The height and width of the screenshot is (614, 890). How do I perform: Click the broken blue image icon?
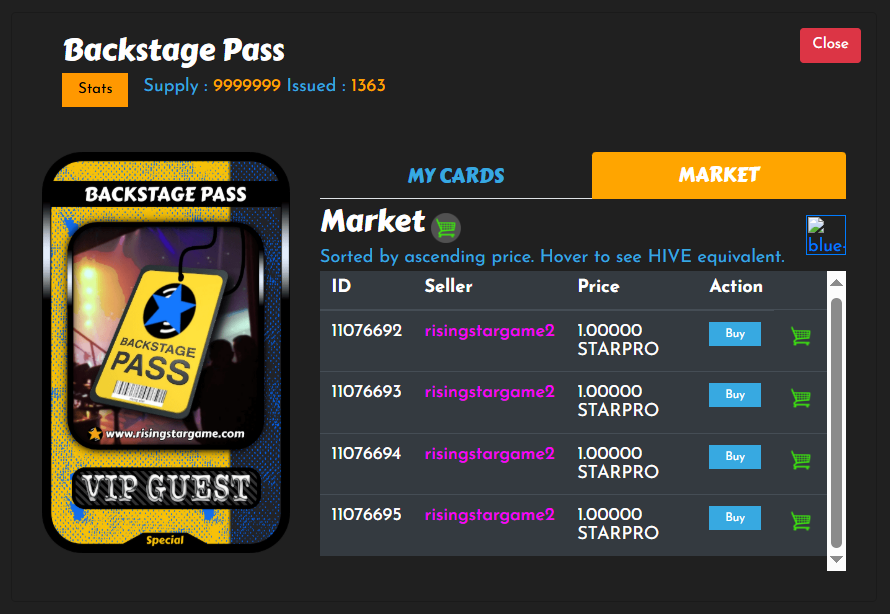pyautogui.click(x=826, y=235)
